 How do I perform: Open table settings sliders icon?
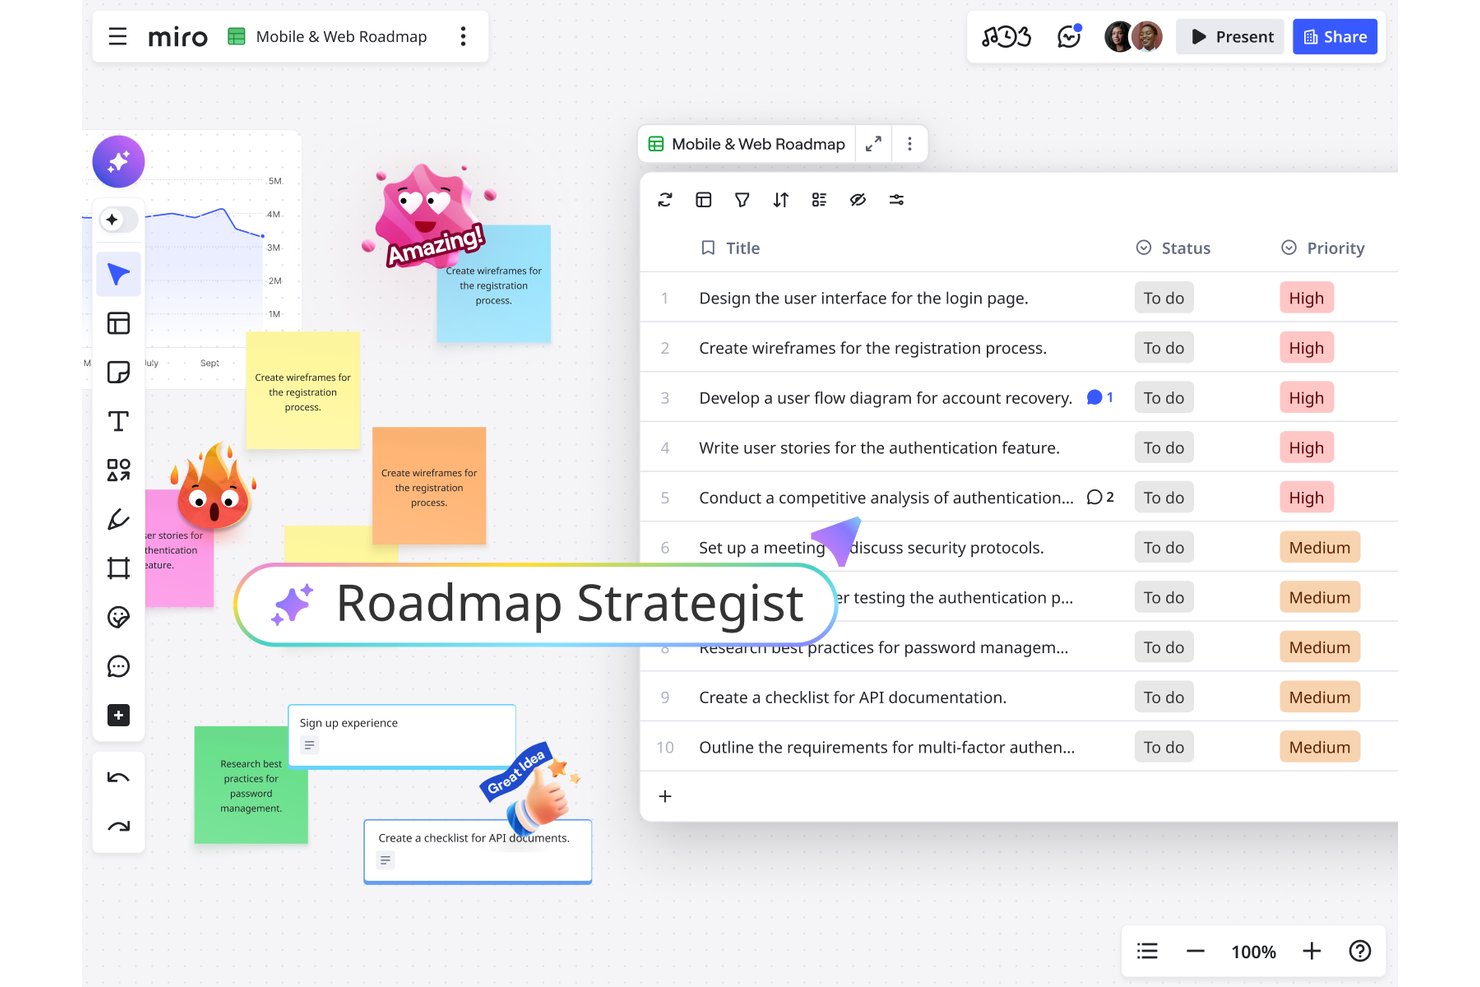tap(897, 200)
